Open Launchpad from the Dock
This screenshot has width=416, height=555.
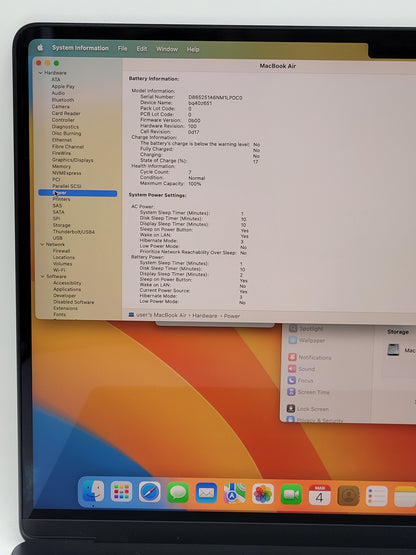[x=121, y=492]
